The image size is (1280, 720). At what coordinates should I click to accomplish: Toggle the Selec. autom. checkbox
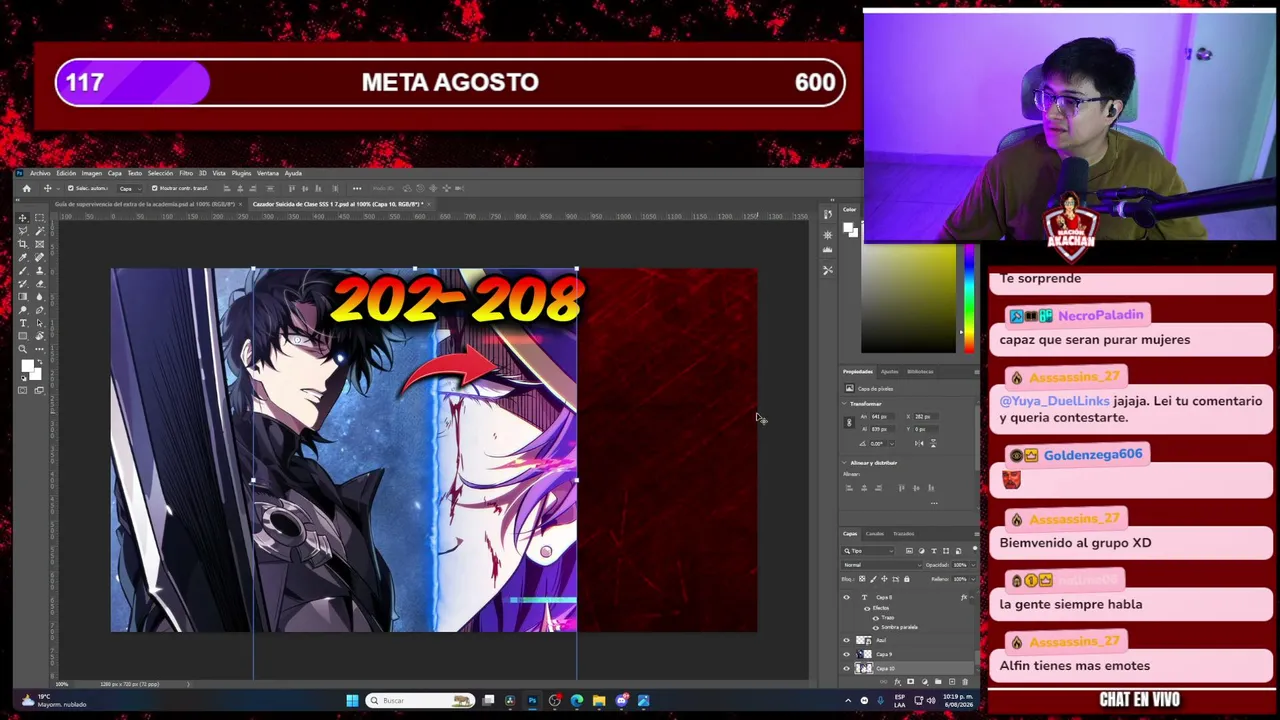pyautogui.click(x=70, y=188)
